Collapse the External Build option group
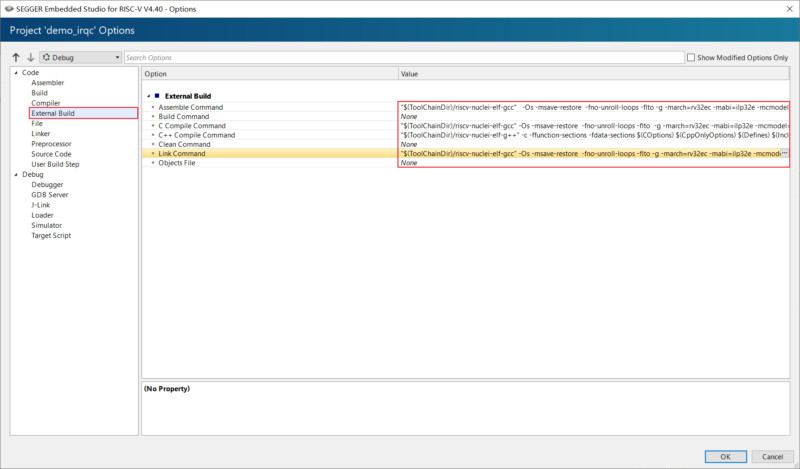 tap(148, 96)
